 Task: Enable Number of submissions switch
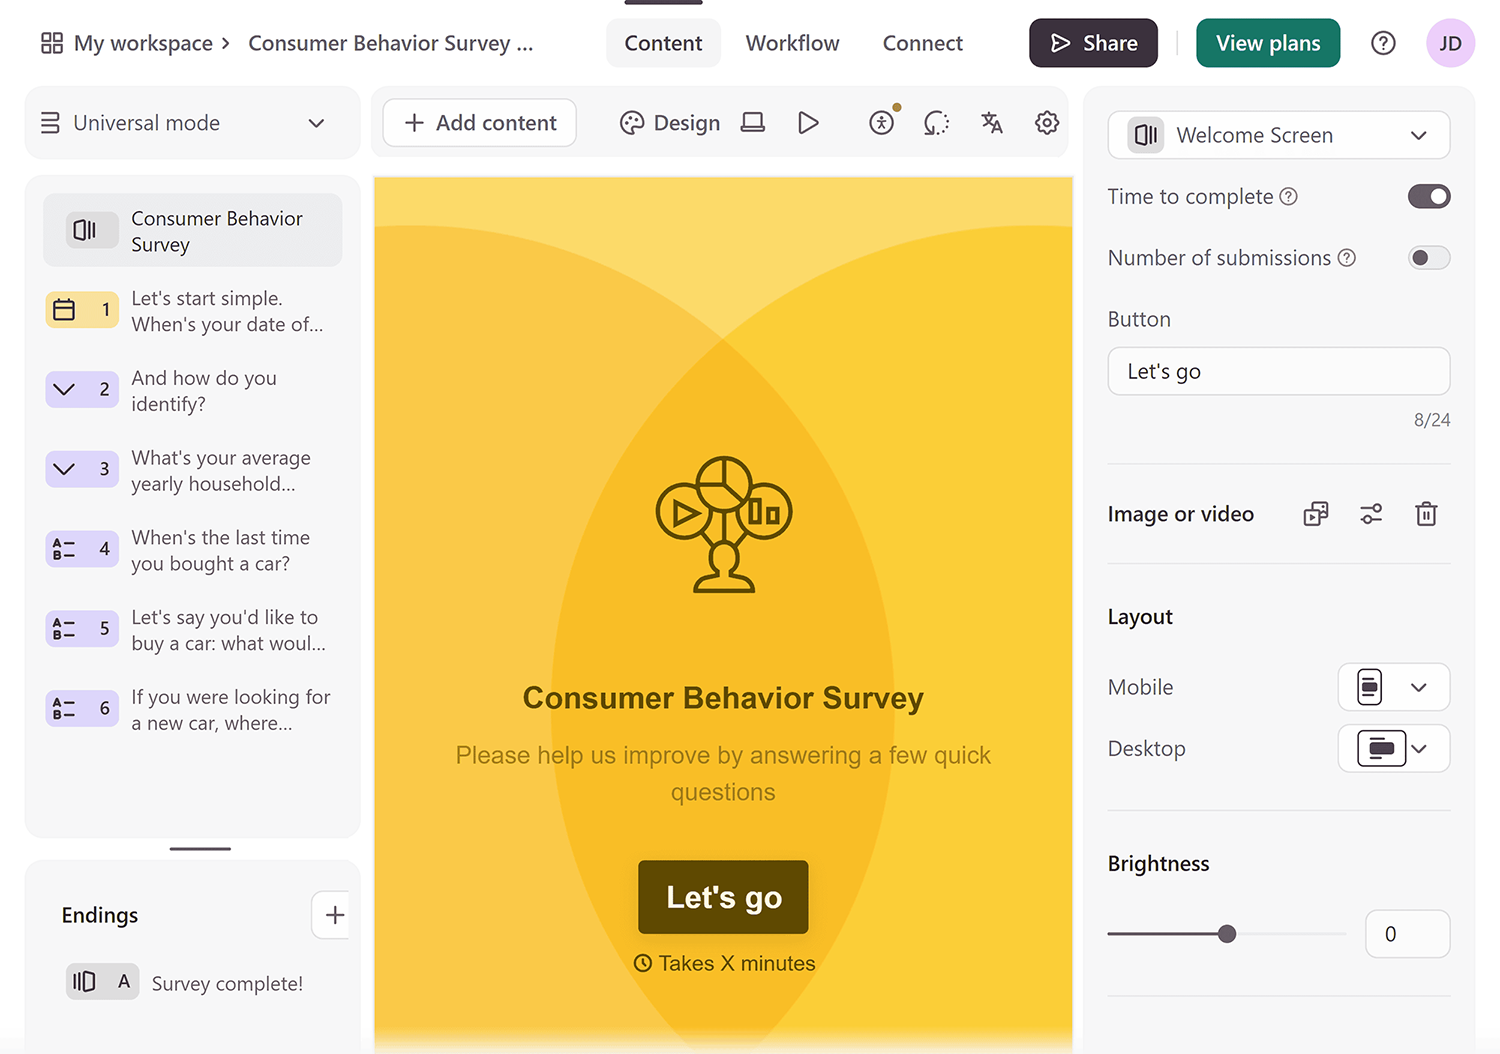(x=1429, y=258)
